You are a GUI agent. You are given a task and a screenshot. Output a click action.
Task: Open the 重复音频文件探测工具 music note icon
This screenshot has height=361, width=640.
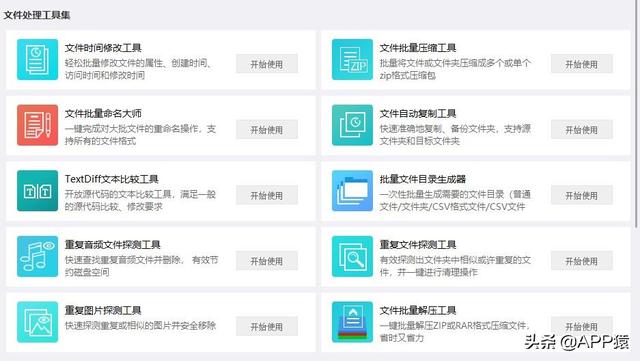38,256
